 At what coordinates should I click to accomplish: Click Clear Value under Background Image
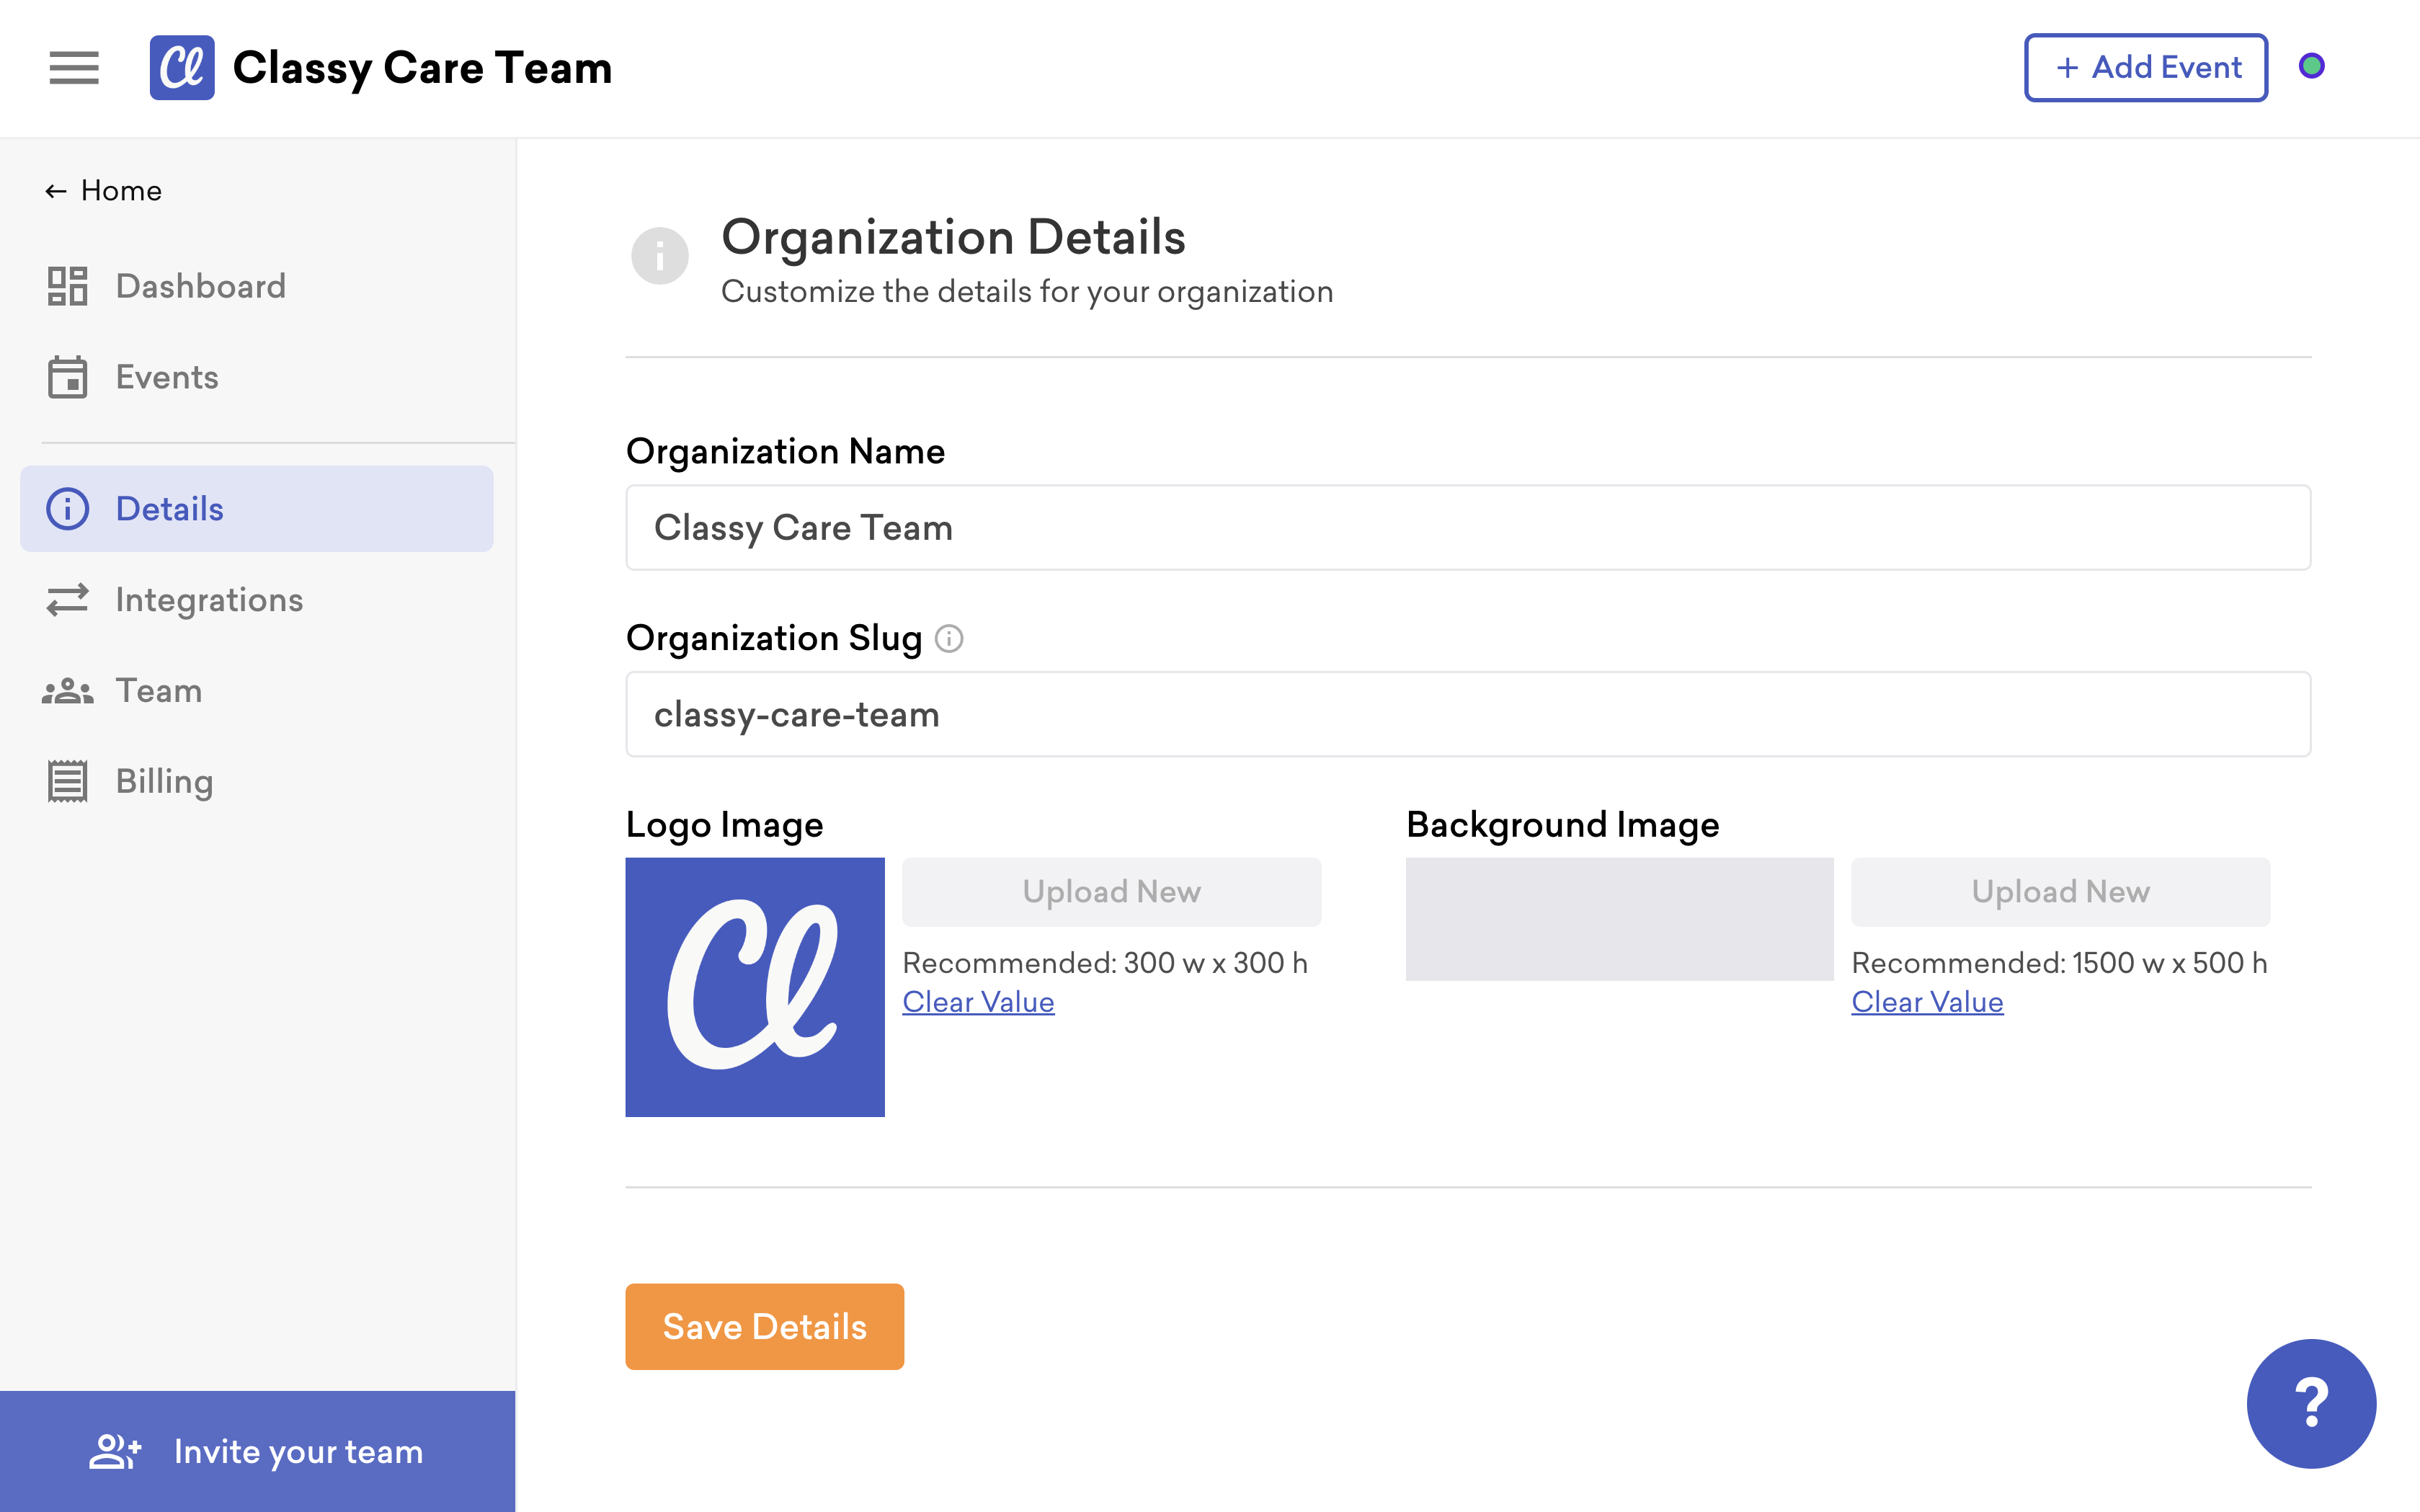(x=1927, y=1002)
